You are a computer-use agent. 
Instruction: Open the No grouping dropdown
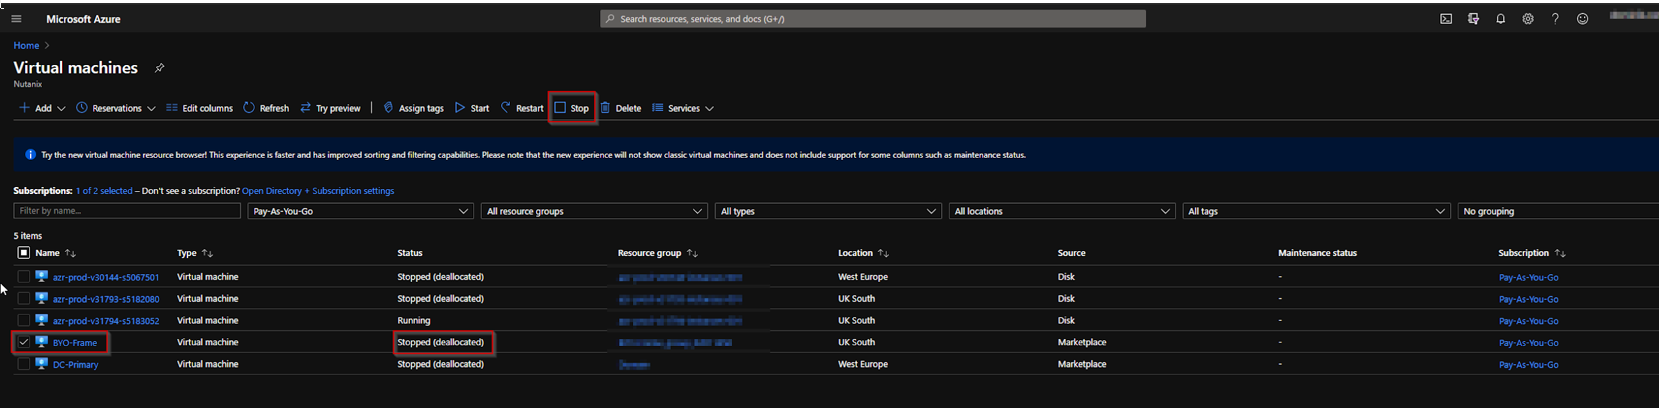point(1558,211)
